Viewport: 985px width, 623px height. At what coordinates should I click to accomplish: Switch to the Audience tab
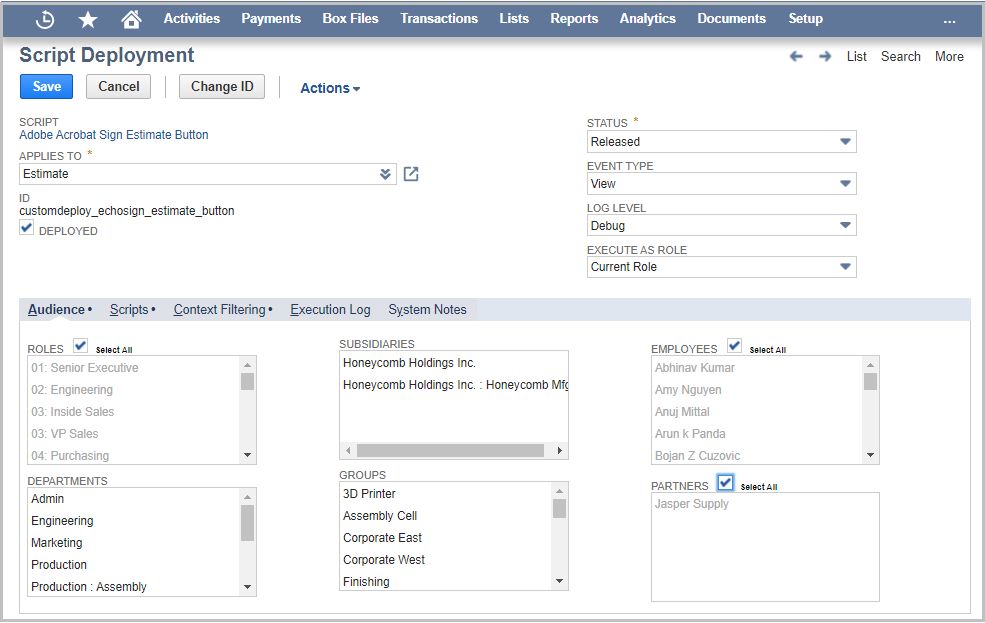[60, 310]
